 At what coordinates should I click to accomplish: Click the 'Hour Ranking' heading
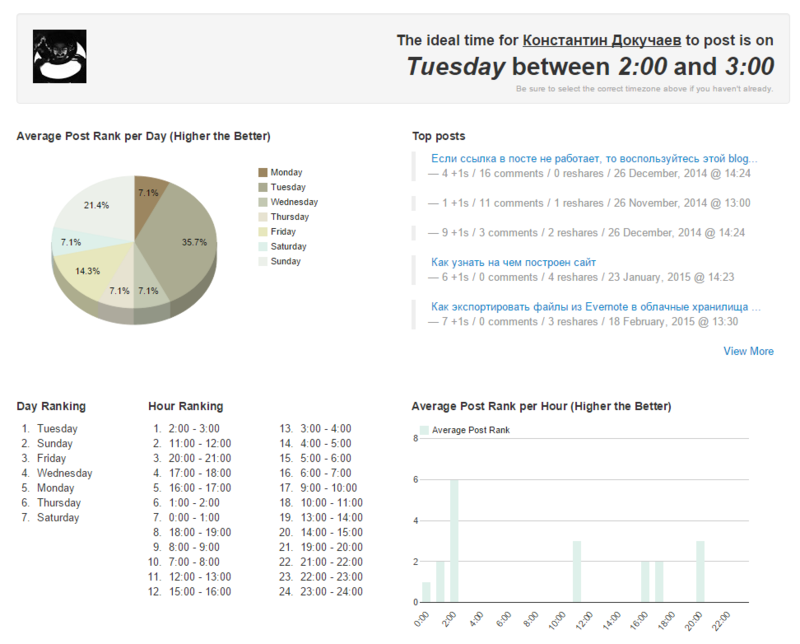point(186,406)
